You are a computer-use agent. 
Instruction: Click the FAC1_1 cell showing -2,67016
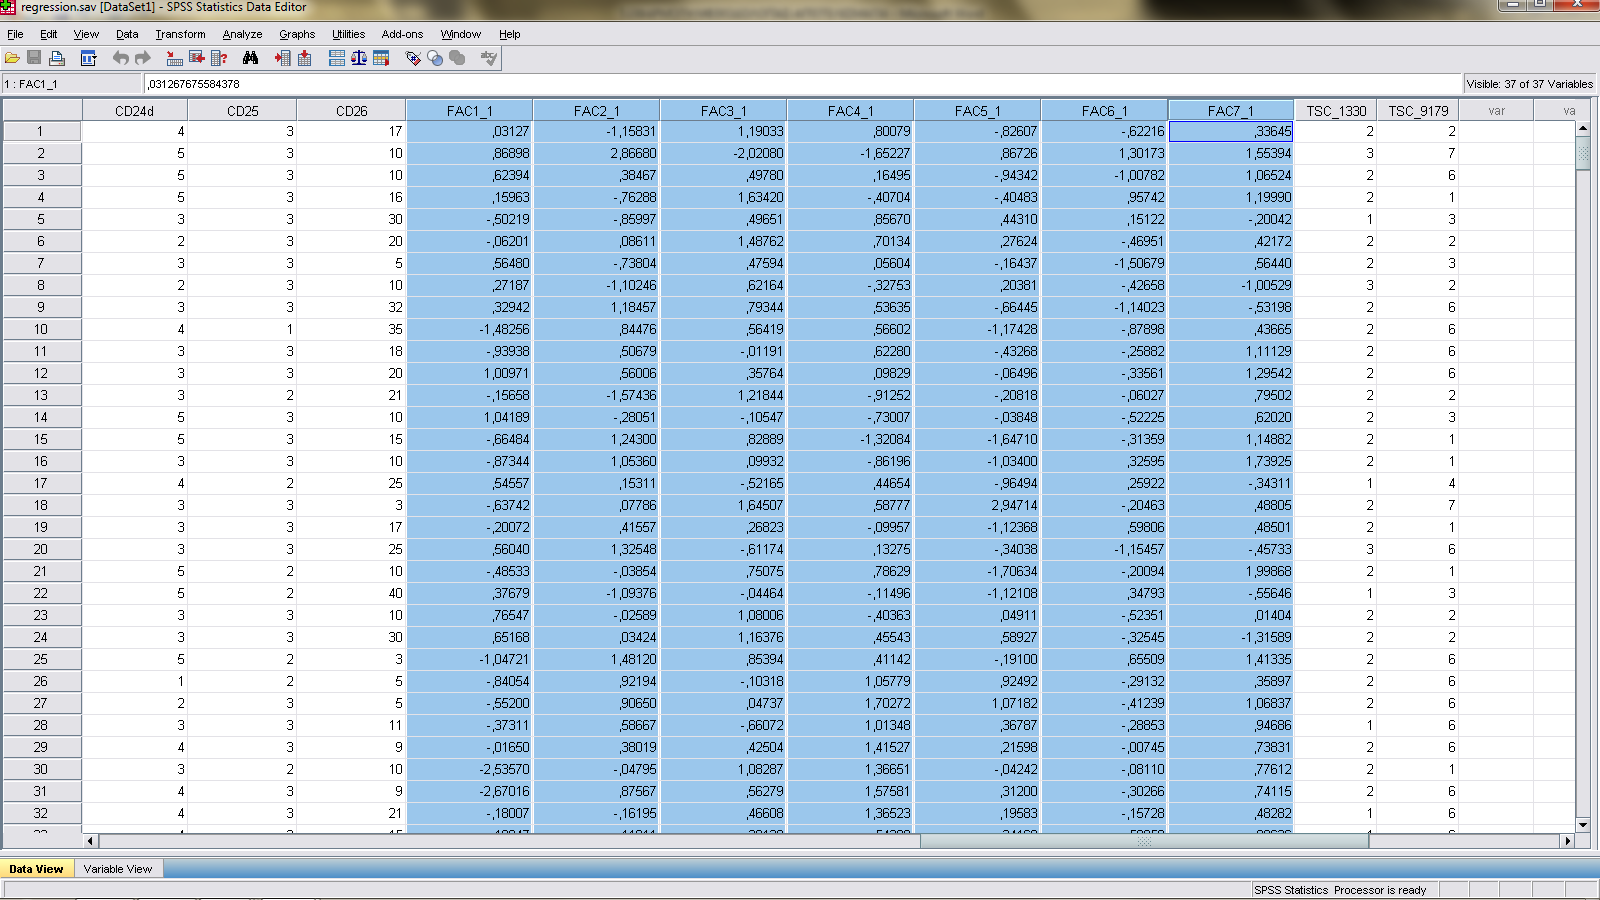click(469, 791)
